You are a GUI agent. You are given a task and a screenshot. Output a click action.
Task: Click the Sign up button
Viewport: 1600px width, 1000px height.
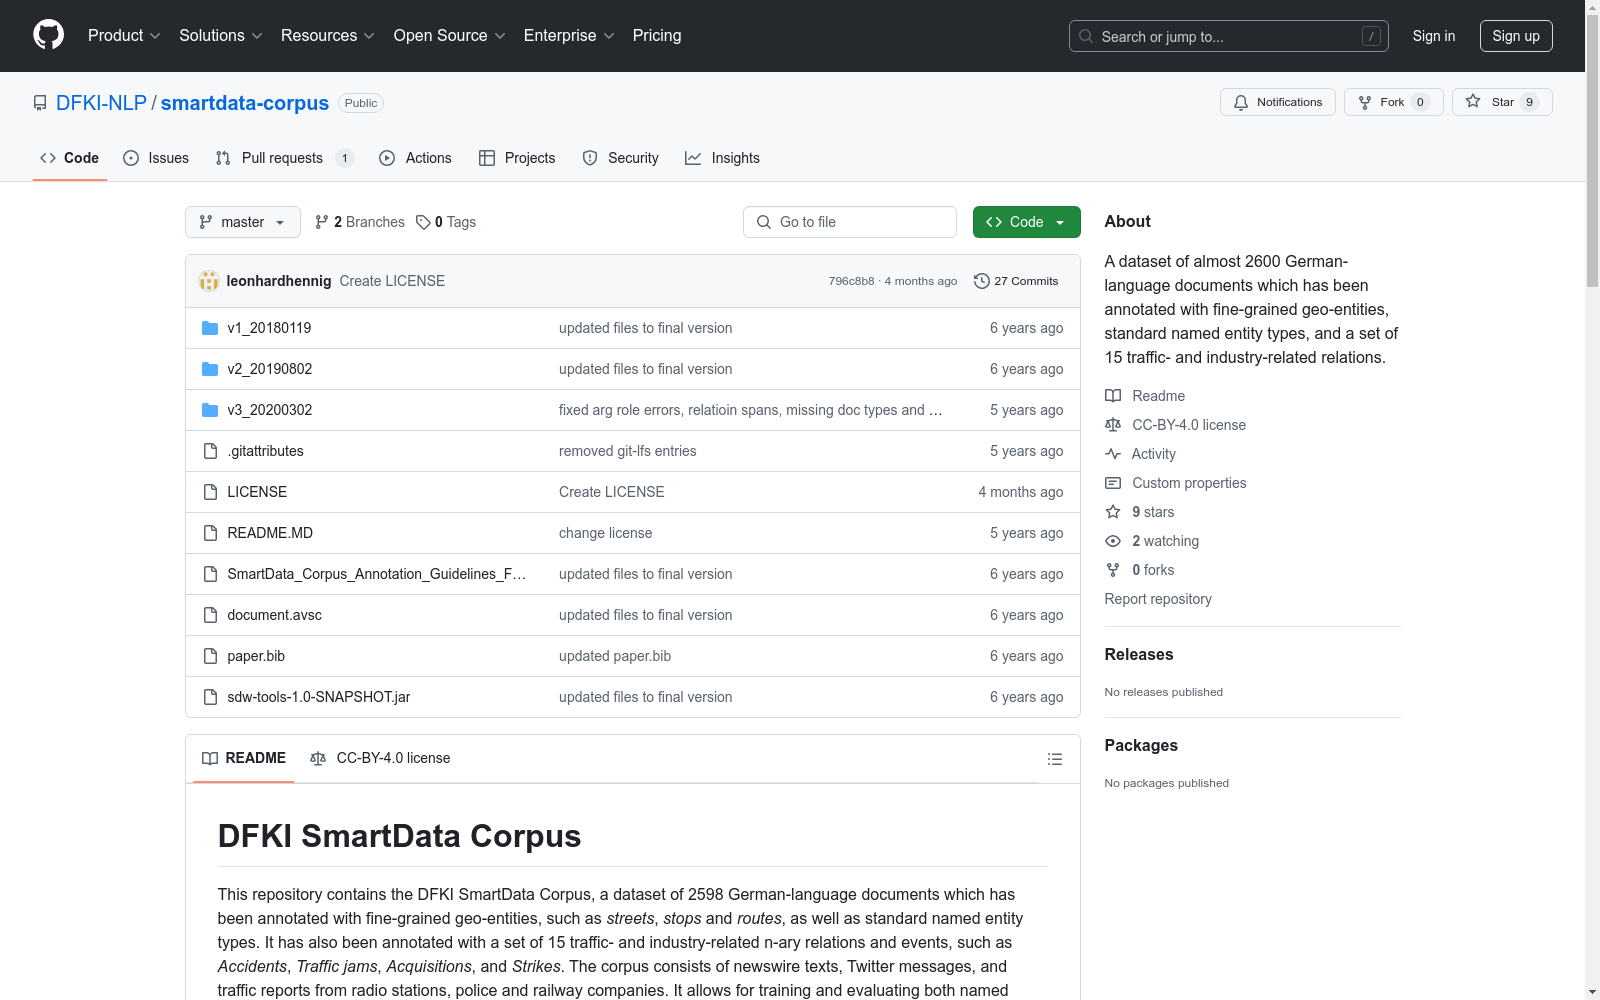coord(1516,36)
